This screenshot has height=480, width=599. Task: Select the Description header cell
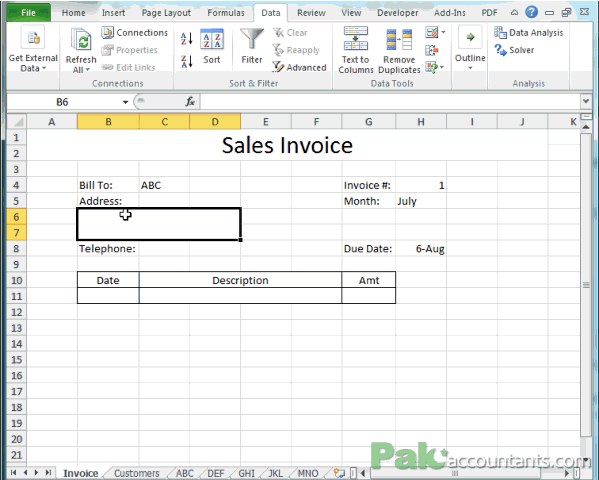tap(240, 280)
